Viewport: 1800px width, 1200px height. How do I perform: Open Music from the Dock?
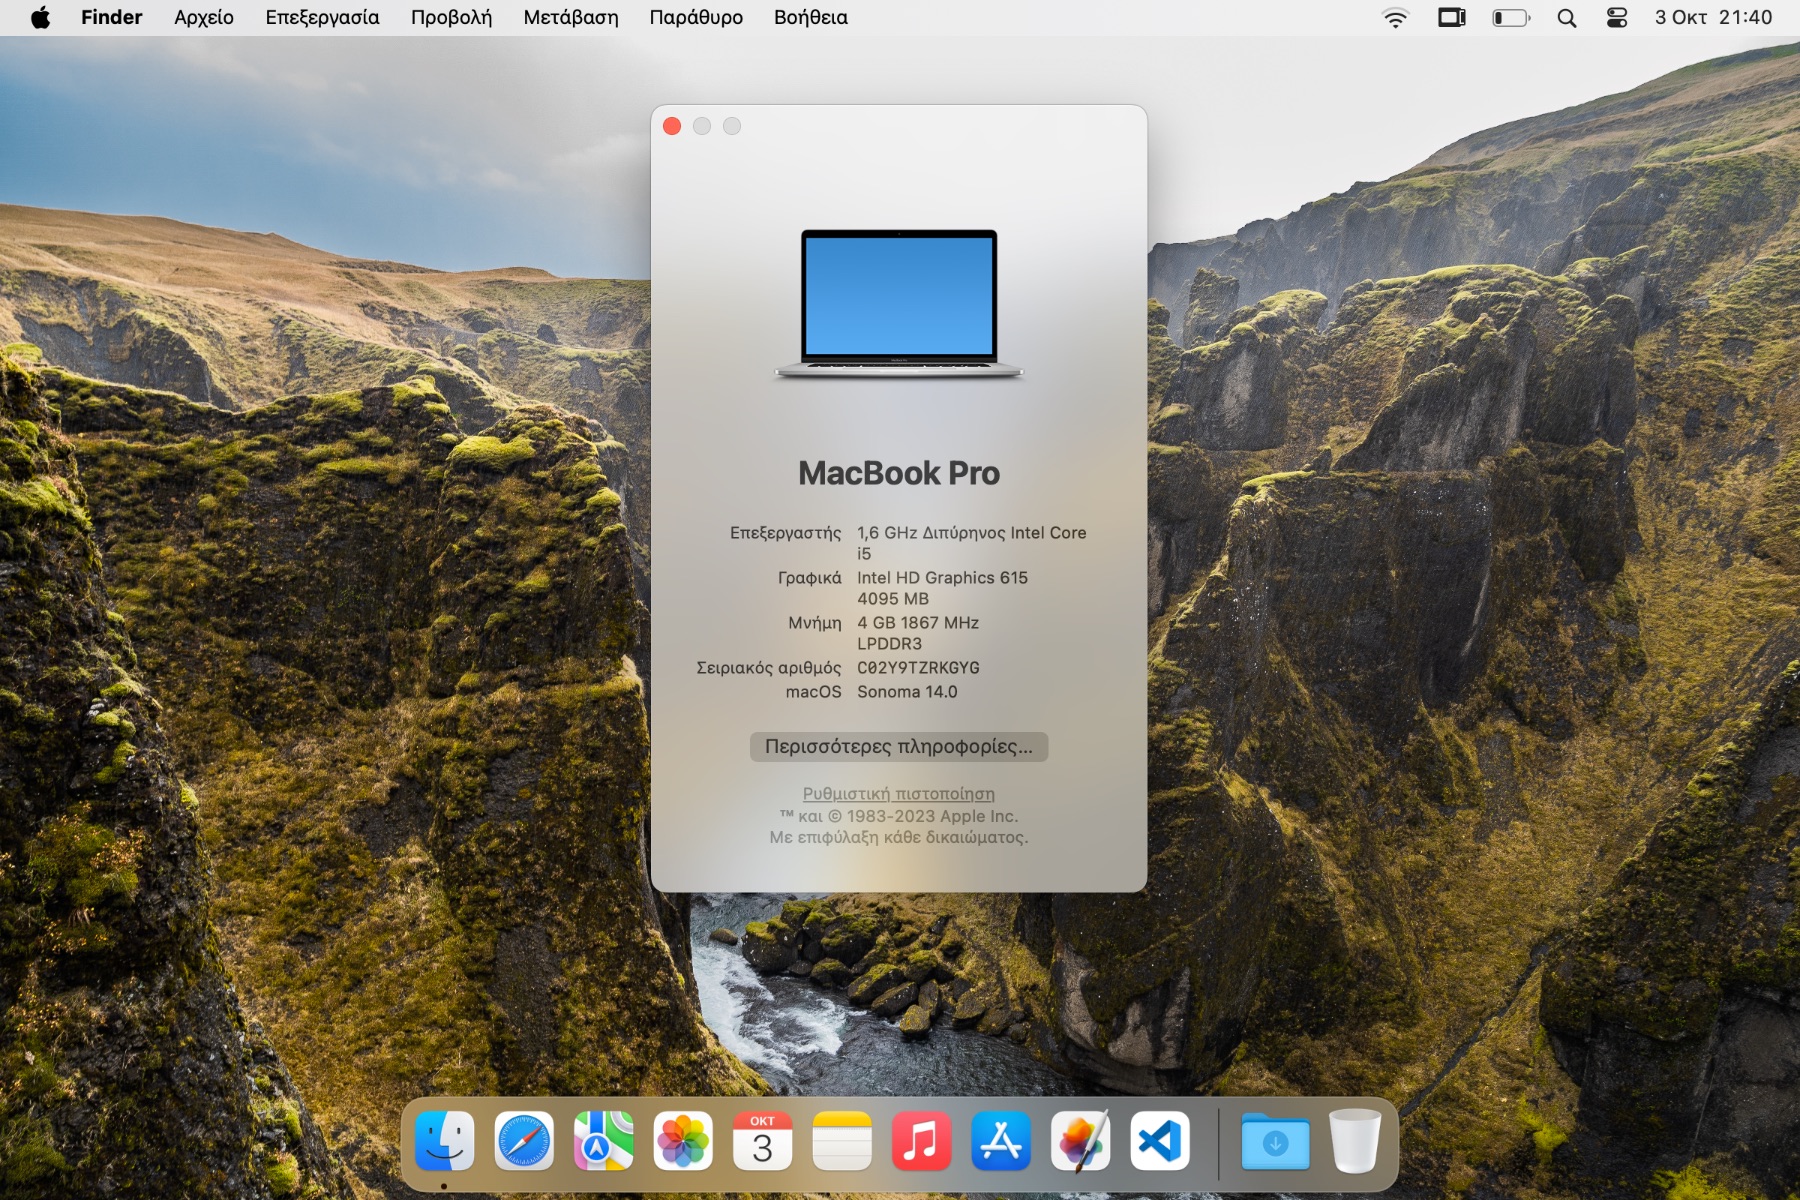(x=921, y=1141)
